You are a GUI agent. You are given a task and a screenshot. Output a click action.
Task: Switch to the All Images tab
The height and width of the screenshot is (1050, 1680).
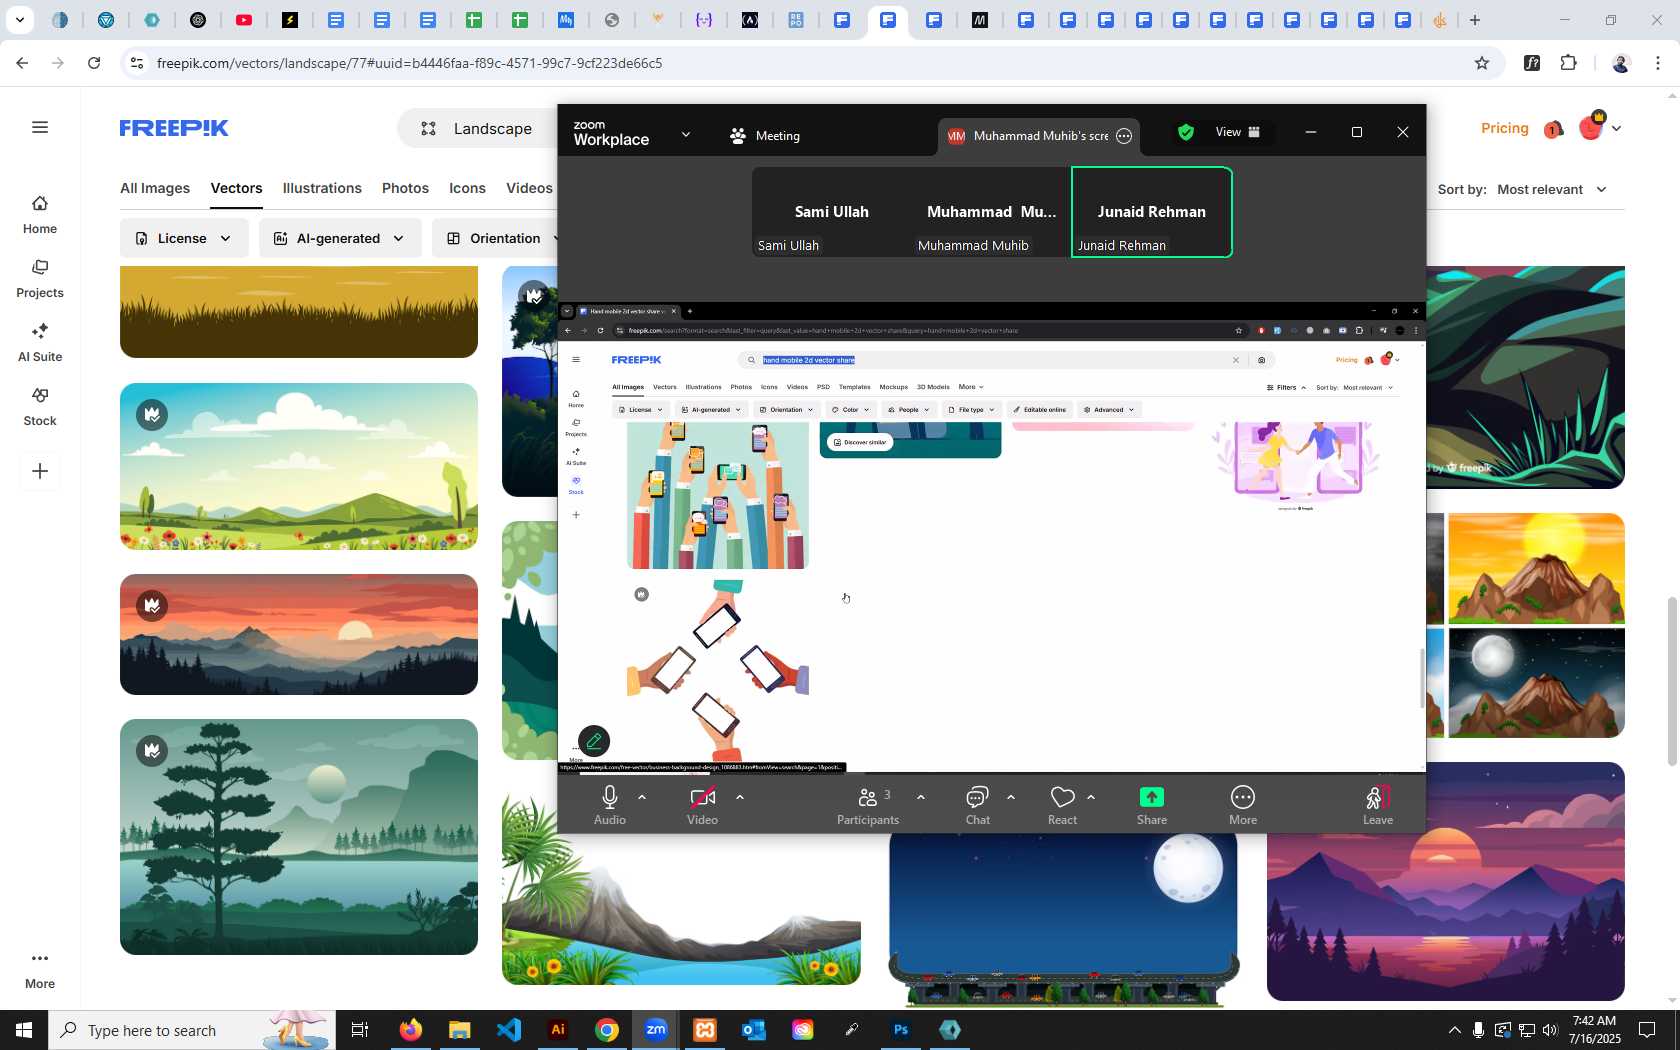155,188
